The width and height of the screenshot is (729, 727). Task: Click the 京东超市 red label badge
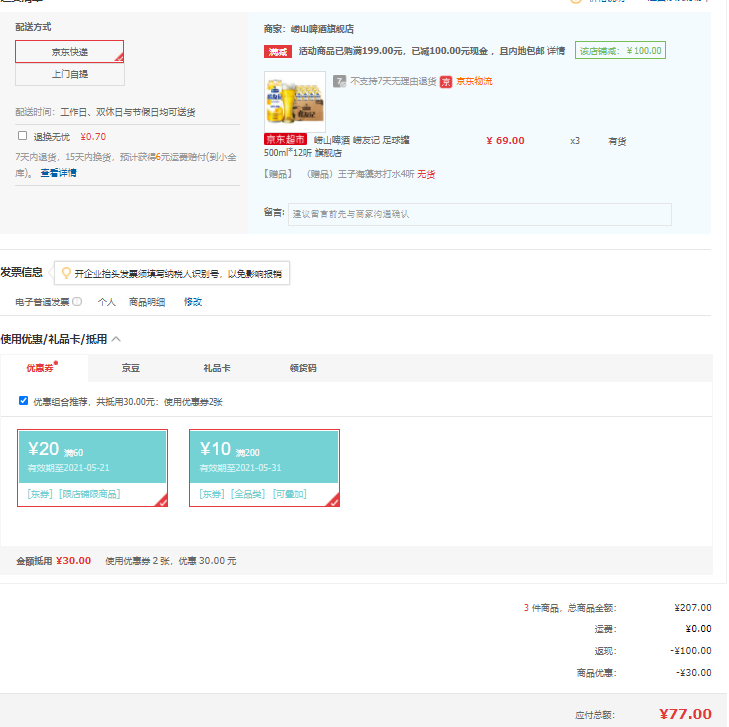284,140
